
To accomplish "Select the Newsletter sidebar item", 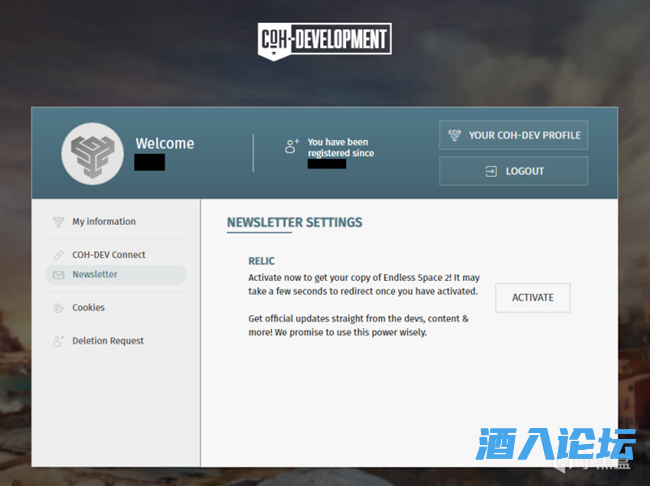I will coord(95,275).
